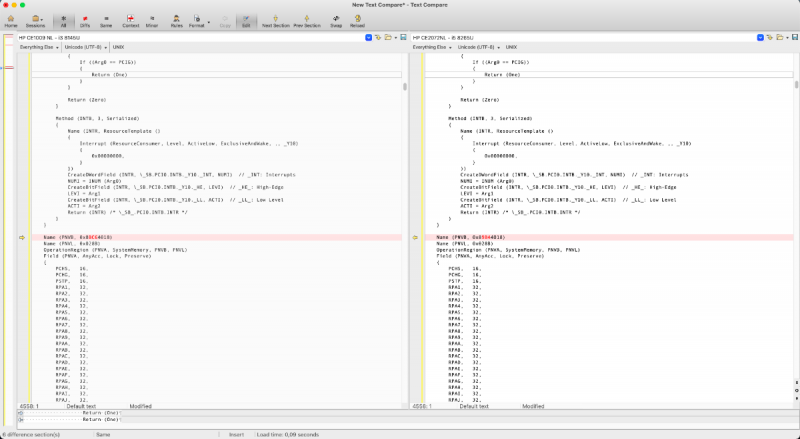Show only differences with Diffs
800x439 pixels.
(x=84, y=20)
